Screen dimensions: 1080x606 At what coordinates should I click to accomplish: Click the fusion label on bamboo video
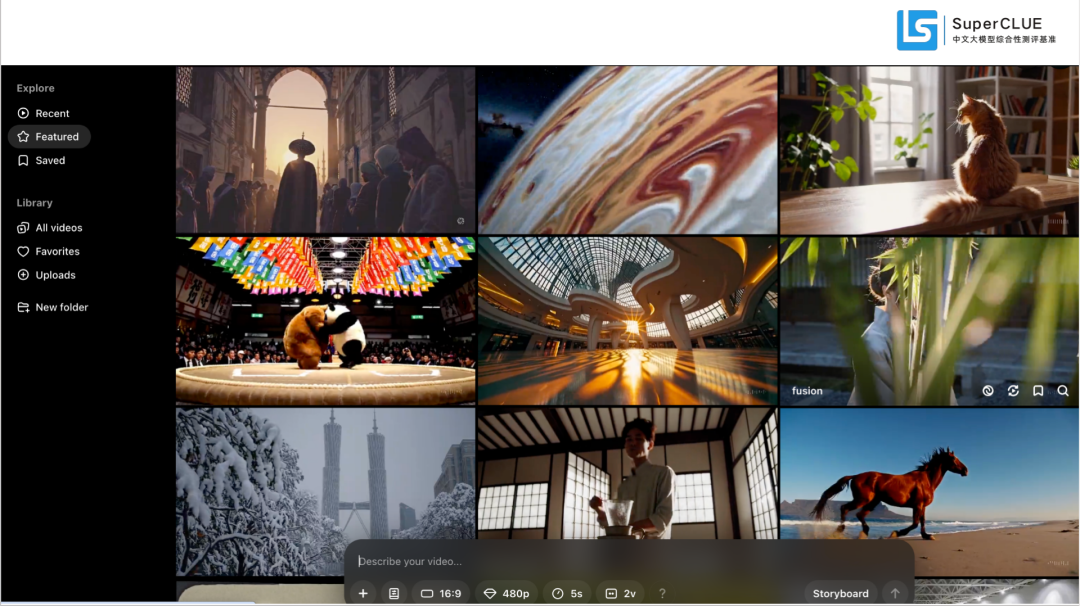[807, 390]
